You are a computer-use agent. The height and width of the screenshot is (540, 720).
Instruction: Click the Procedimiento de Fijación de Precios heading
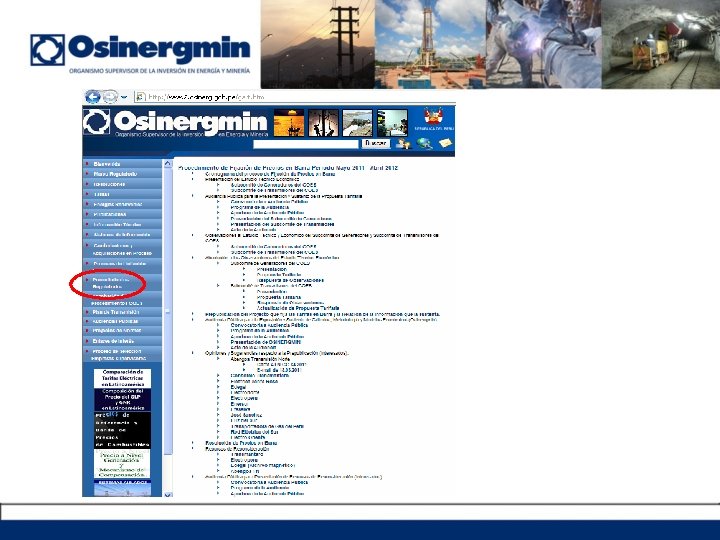click(x=288, y=168)
